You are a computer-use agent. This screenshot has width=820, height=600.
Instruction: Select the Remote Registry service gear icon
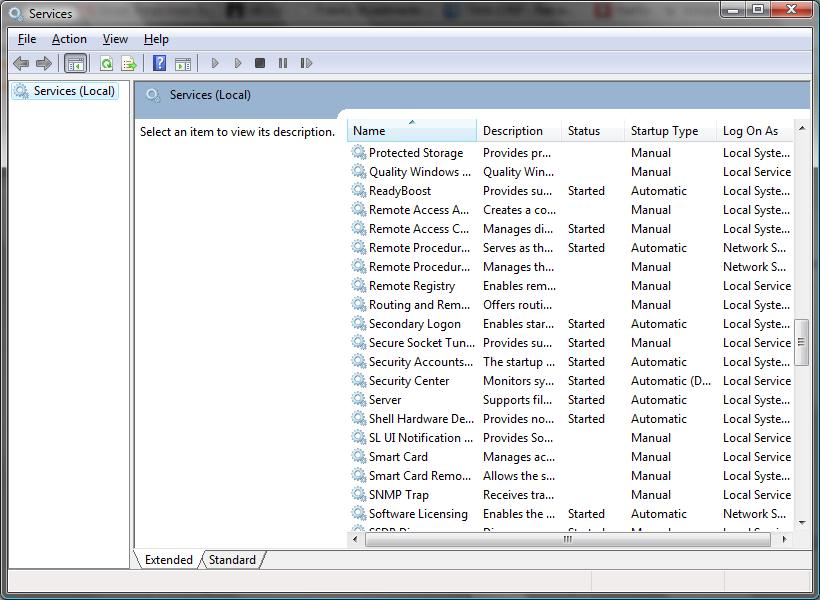point(358,285)
